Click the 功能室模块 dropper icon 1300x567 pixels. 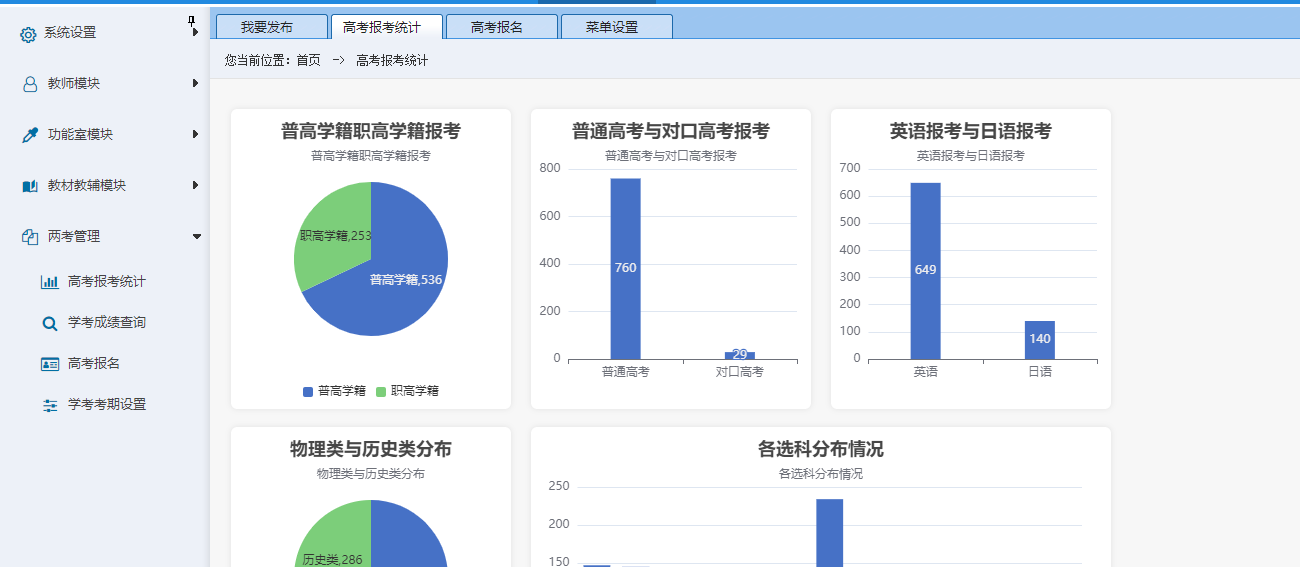30,135
